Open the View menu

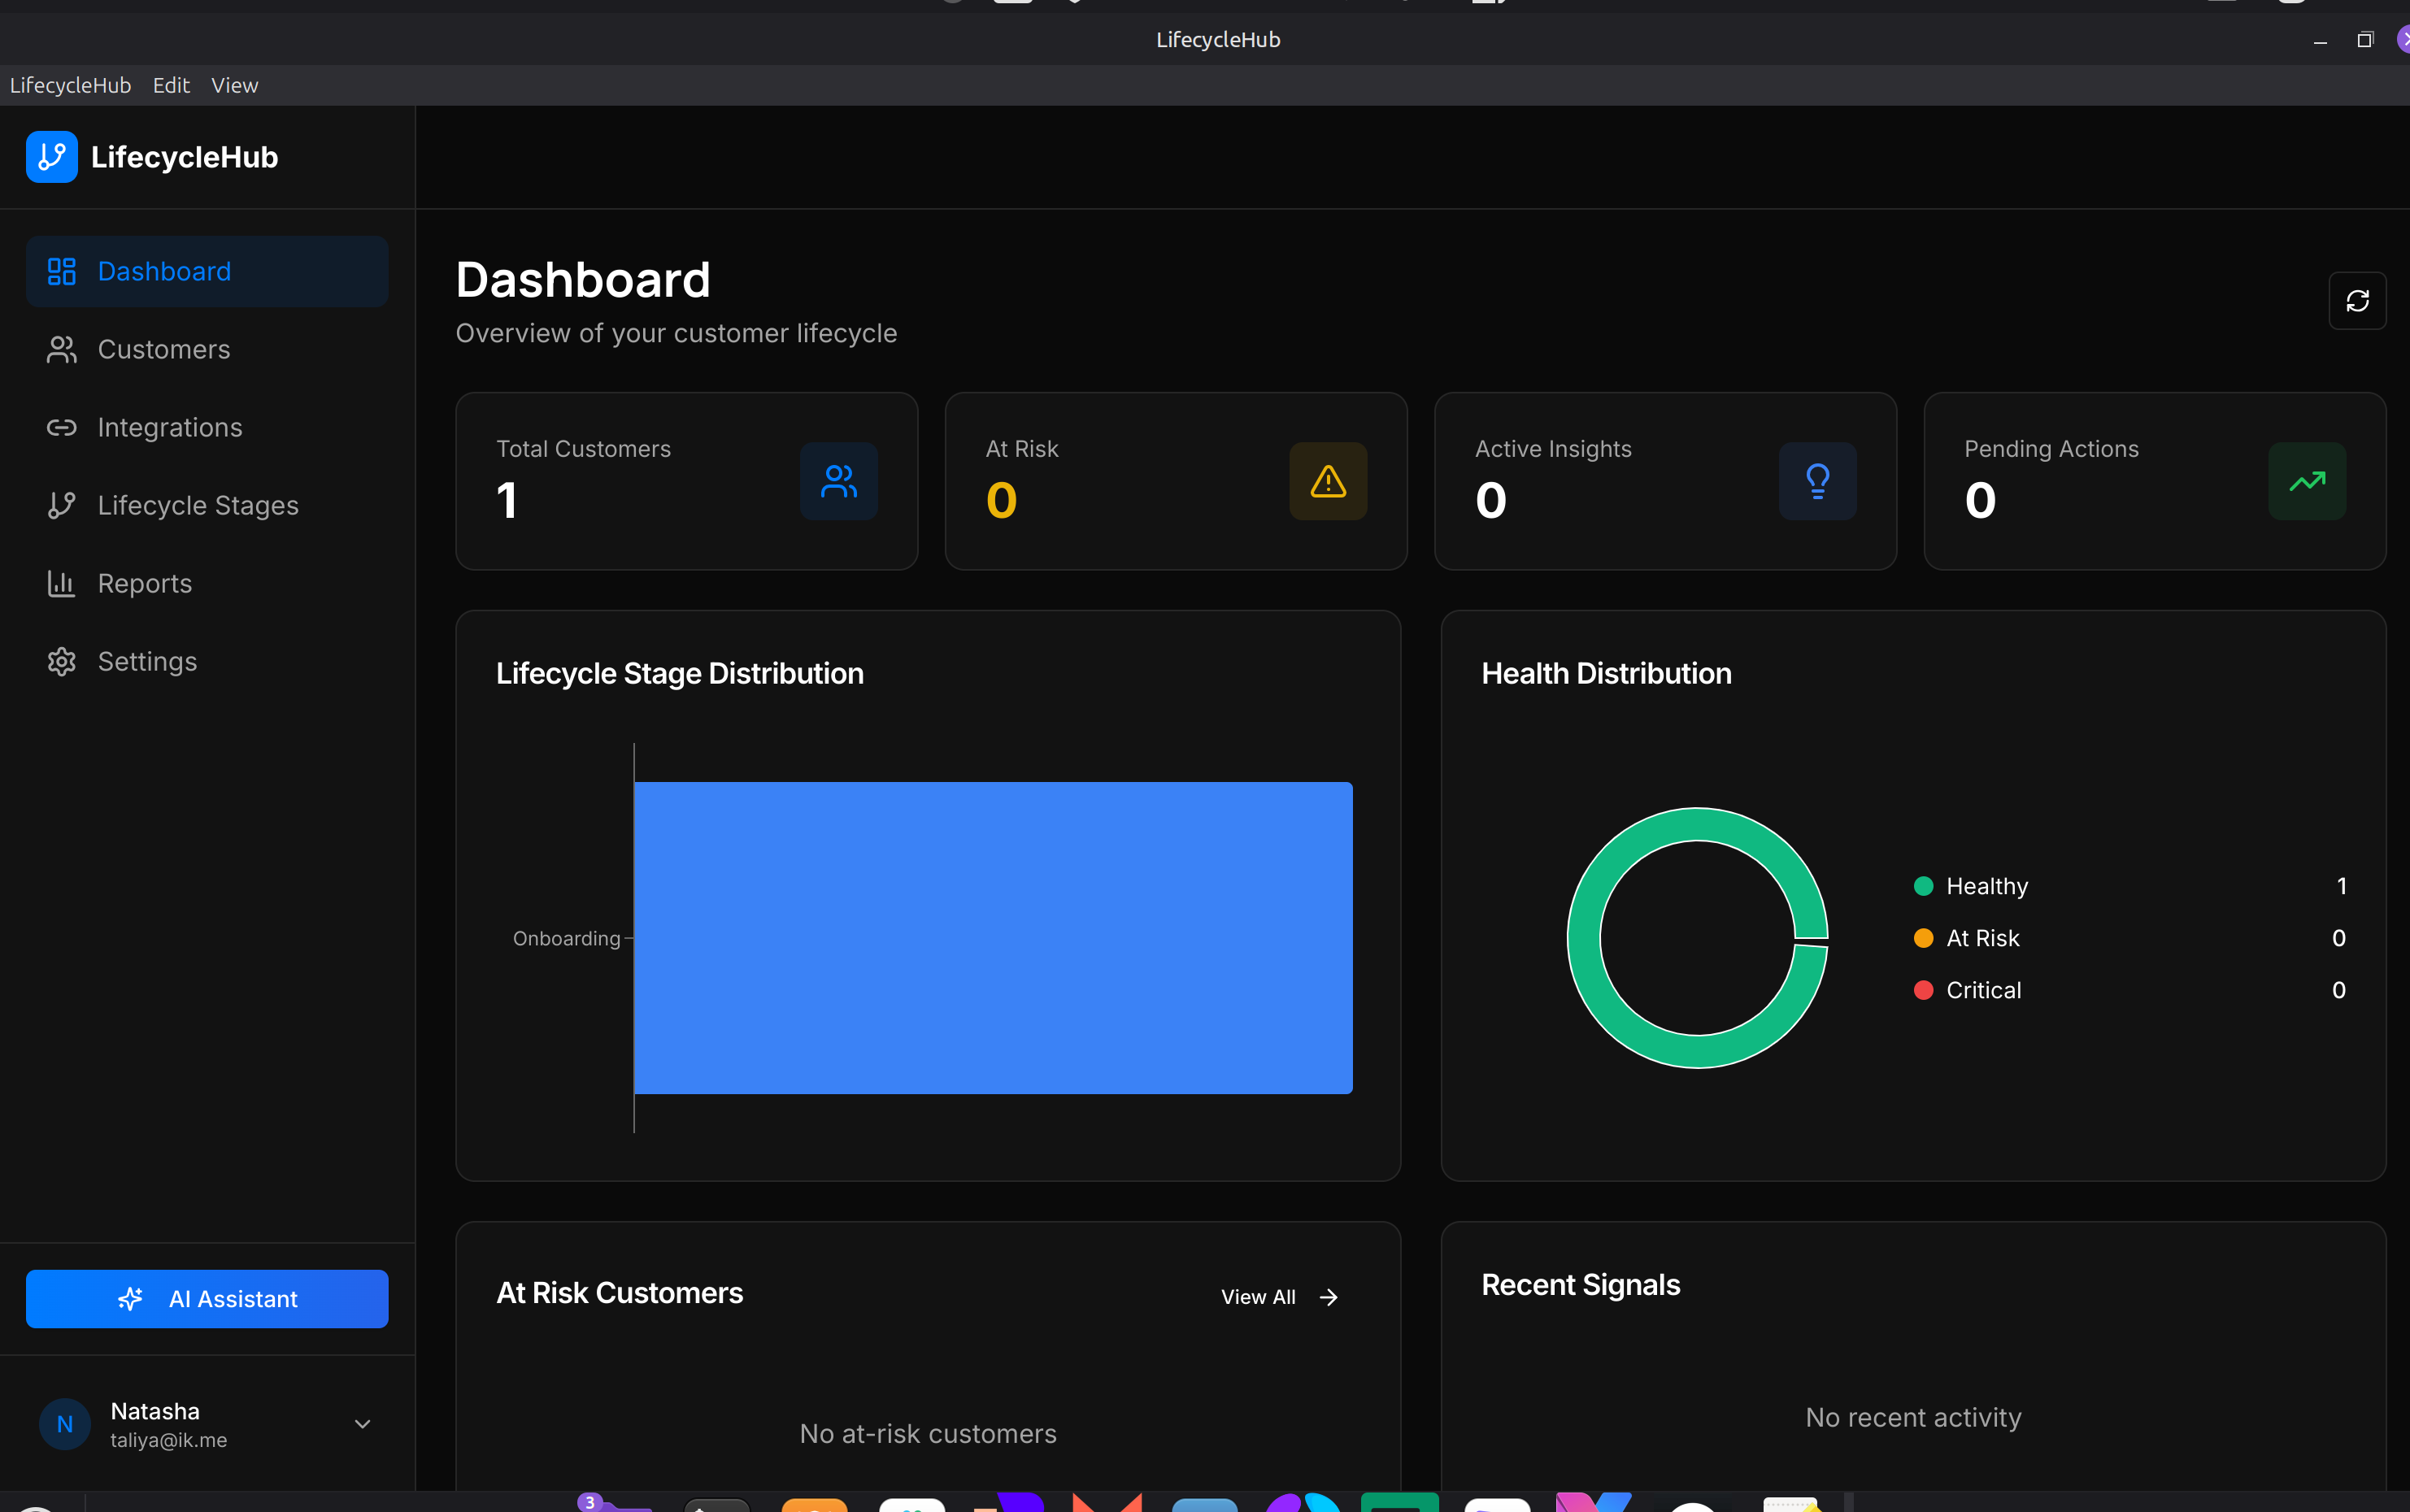tap(233, 85)
